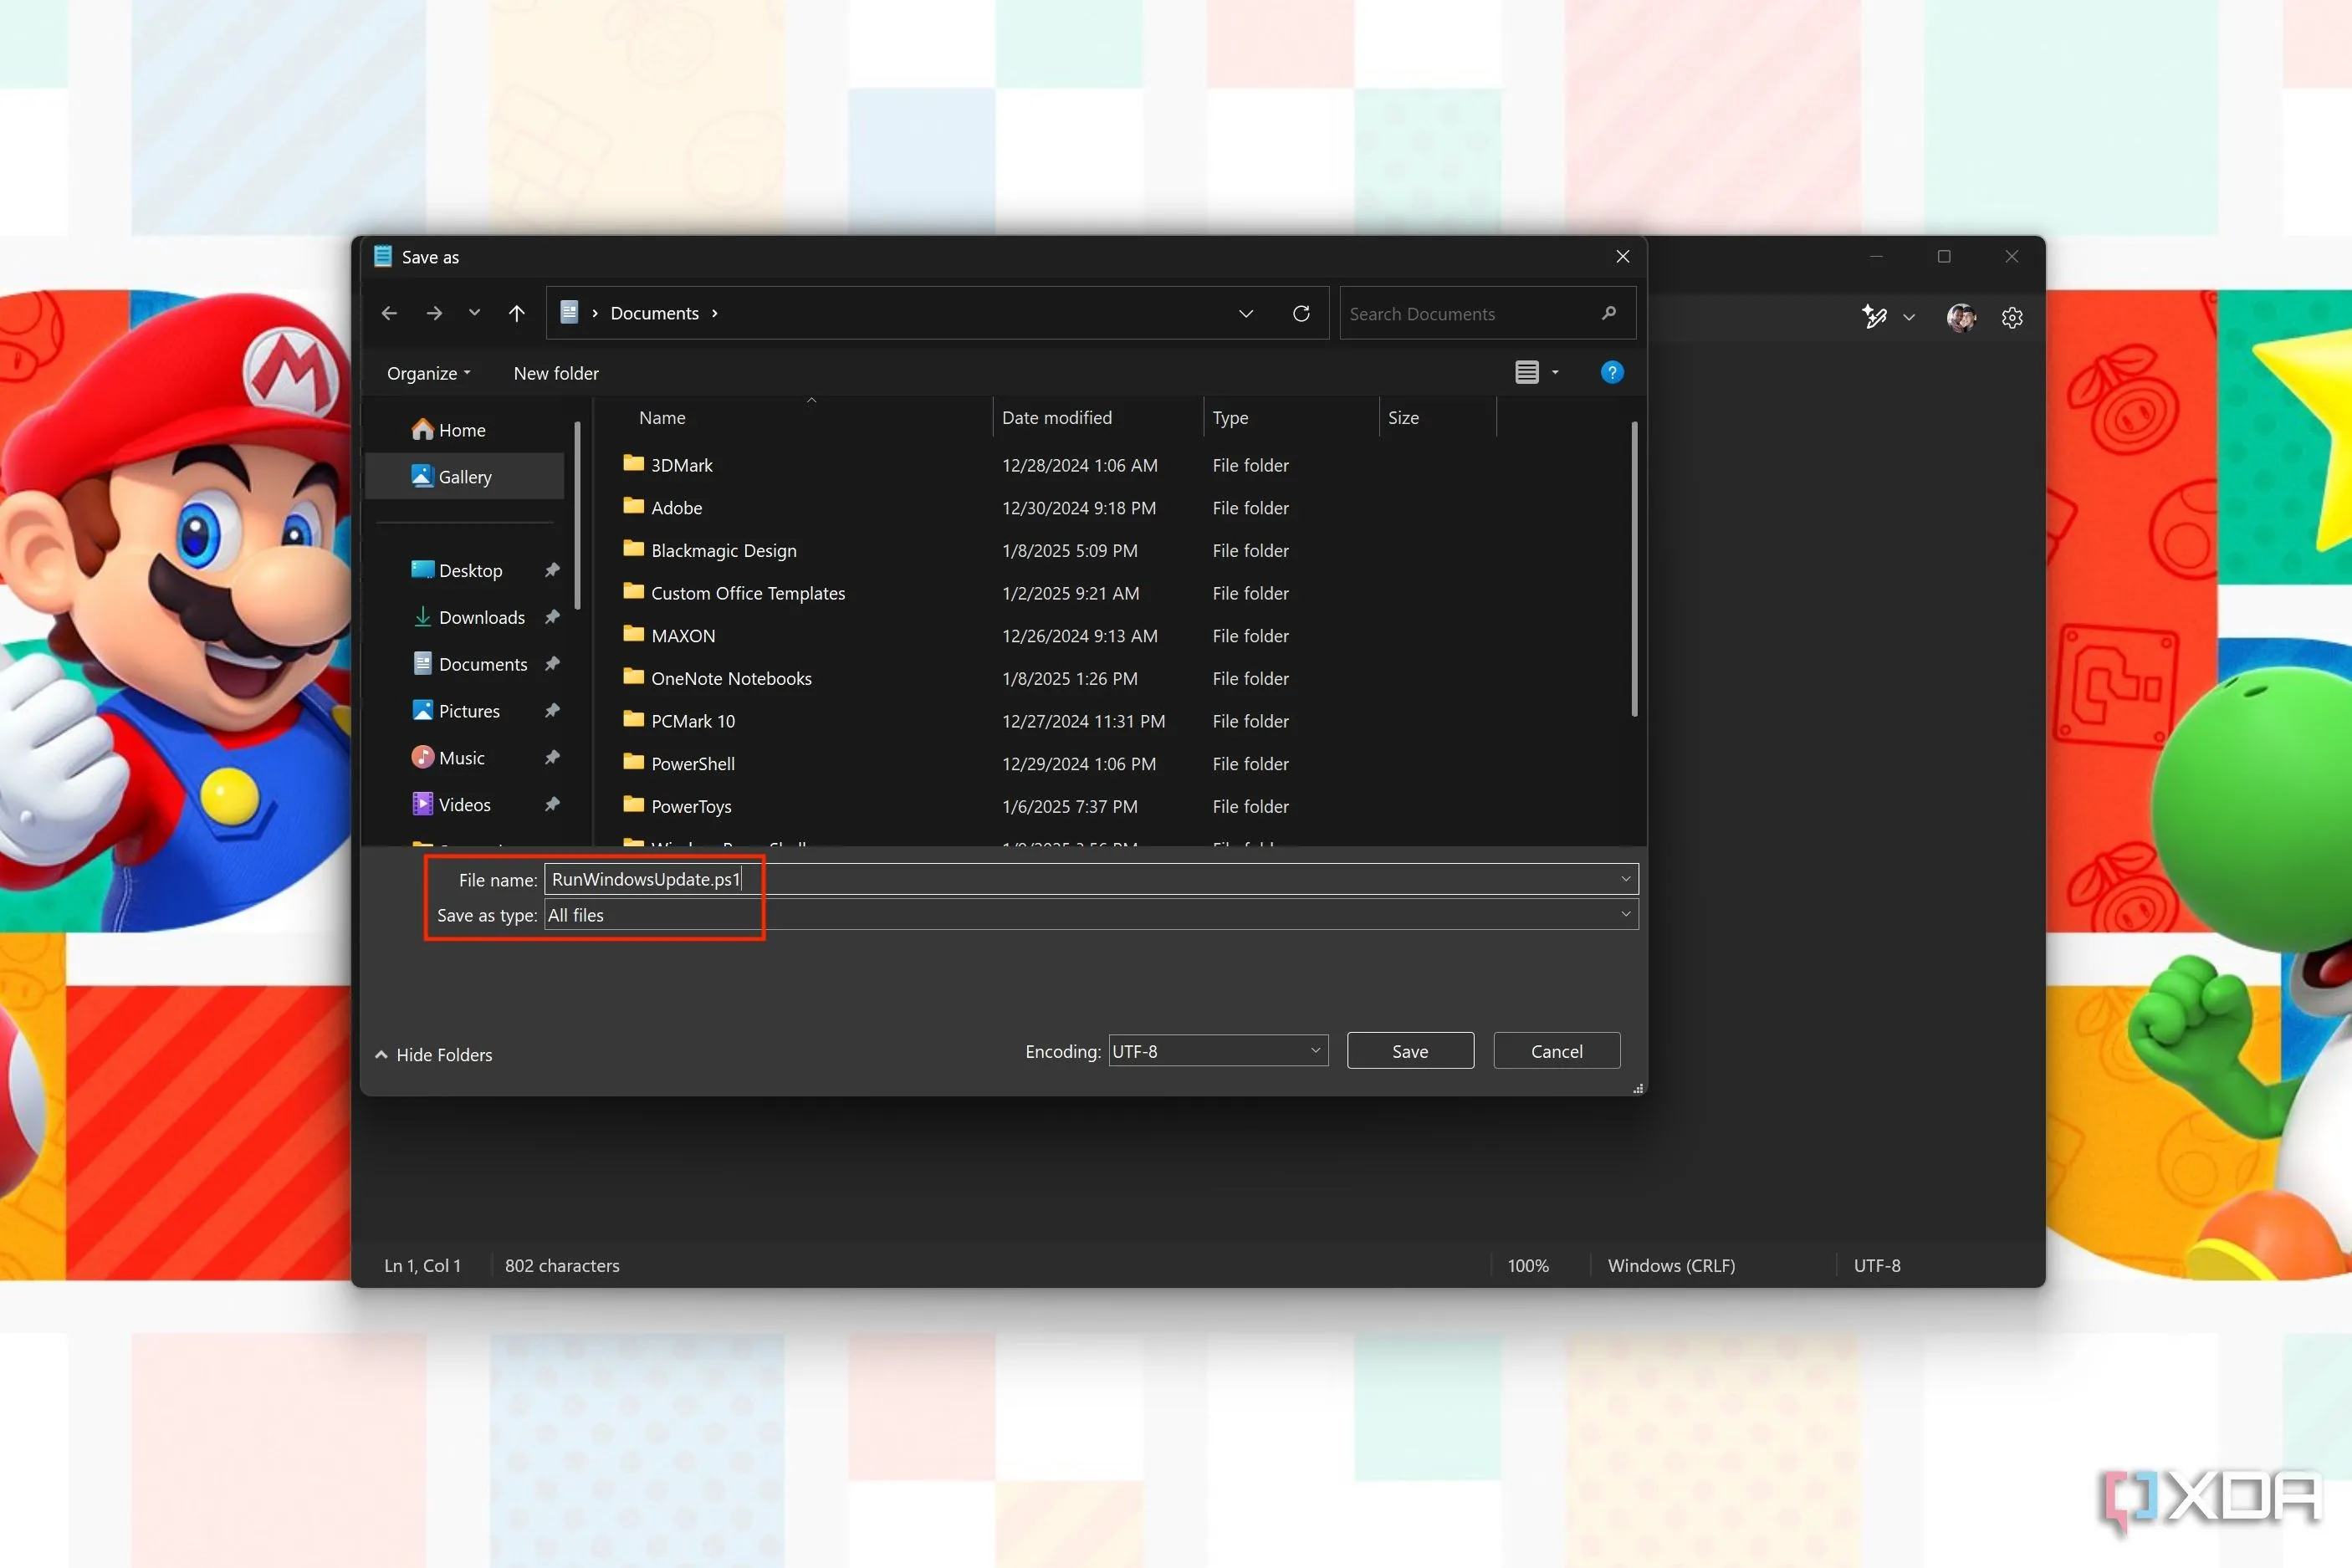Open the Notepad settings gear

coord(2012,318)
